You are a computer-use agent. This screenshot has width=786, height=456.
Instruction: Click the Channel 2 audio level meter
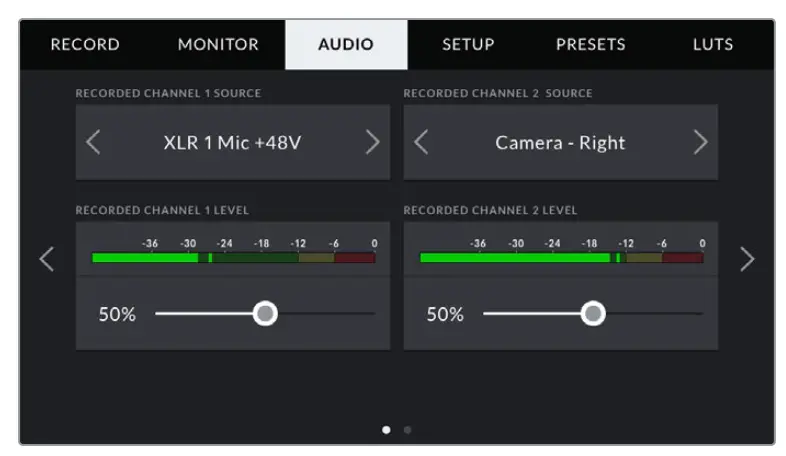tap(561, 257)
